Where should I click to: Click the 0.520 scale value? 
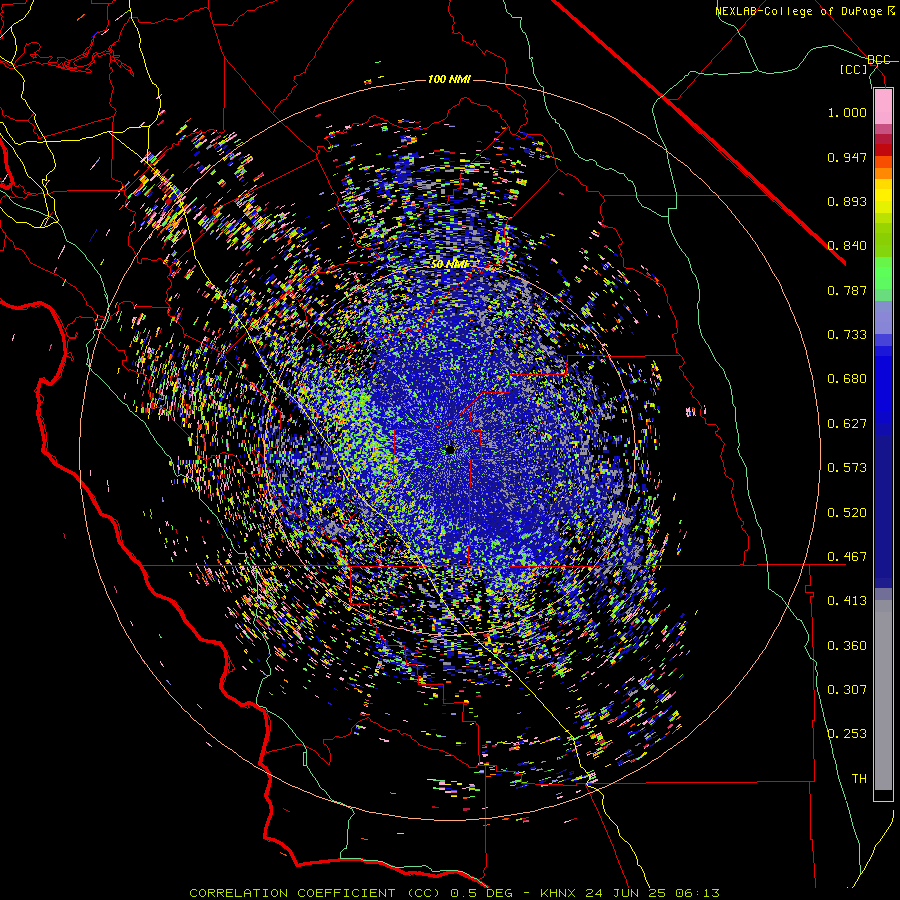point(847,513)
